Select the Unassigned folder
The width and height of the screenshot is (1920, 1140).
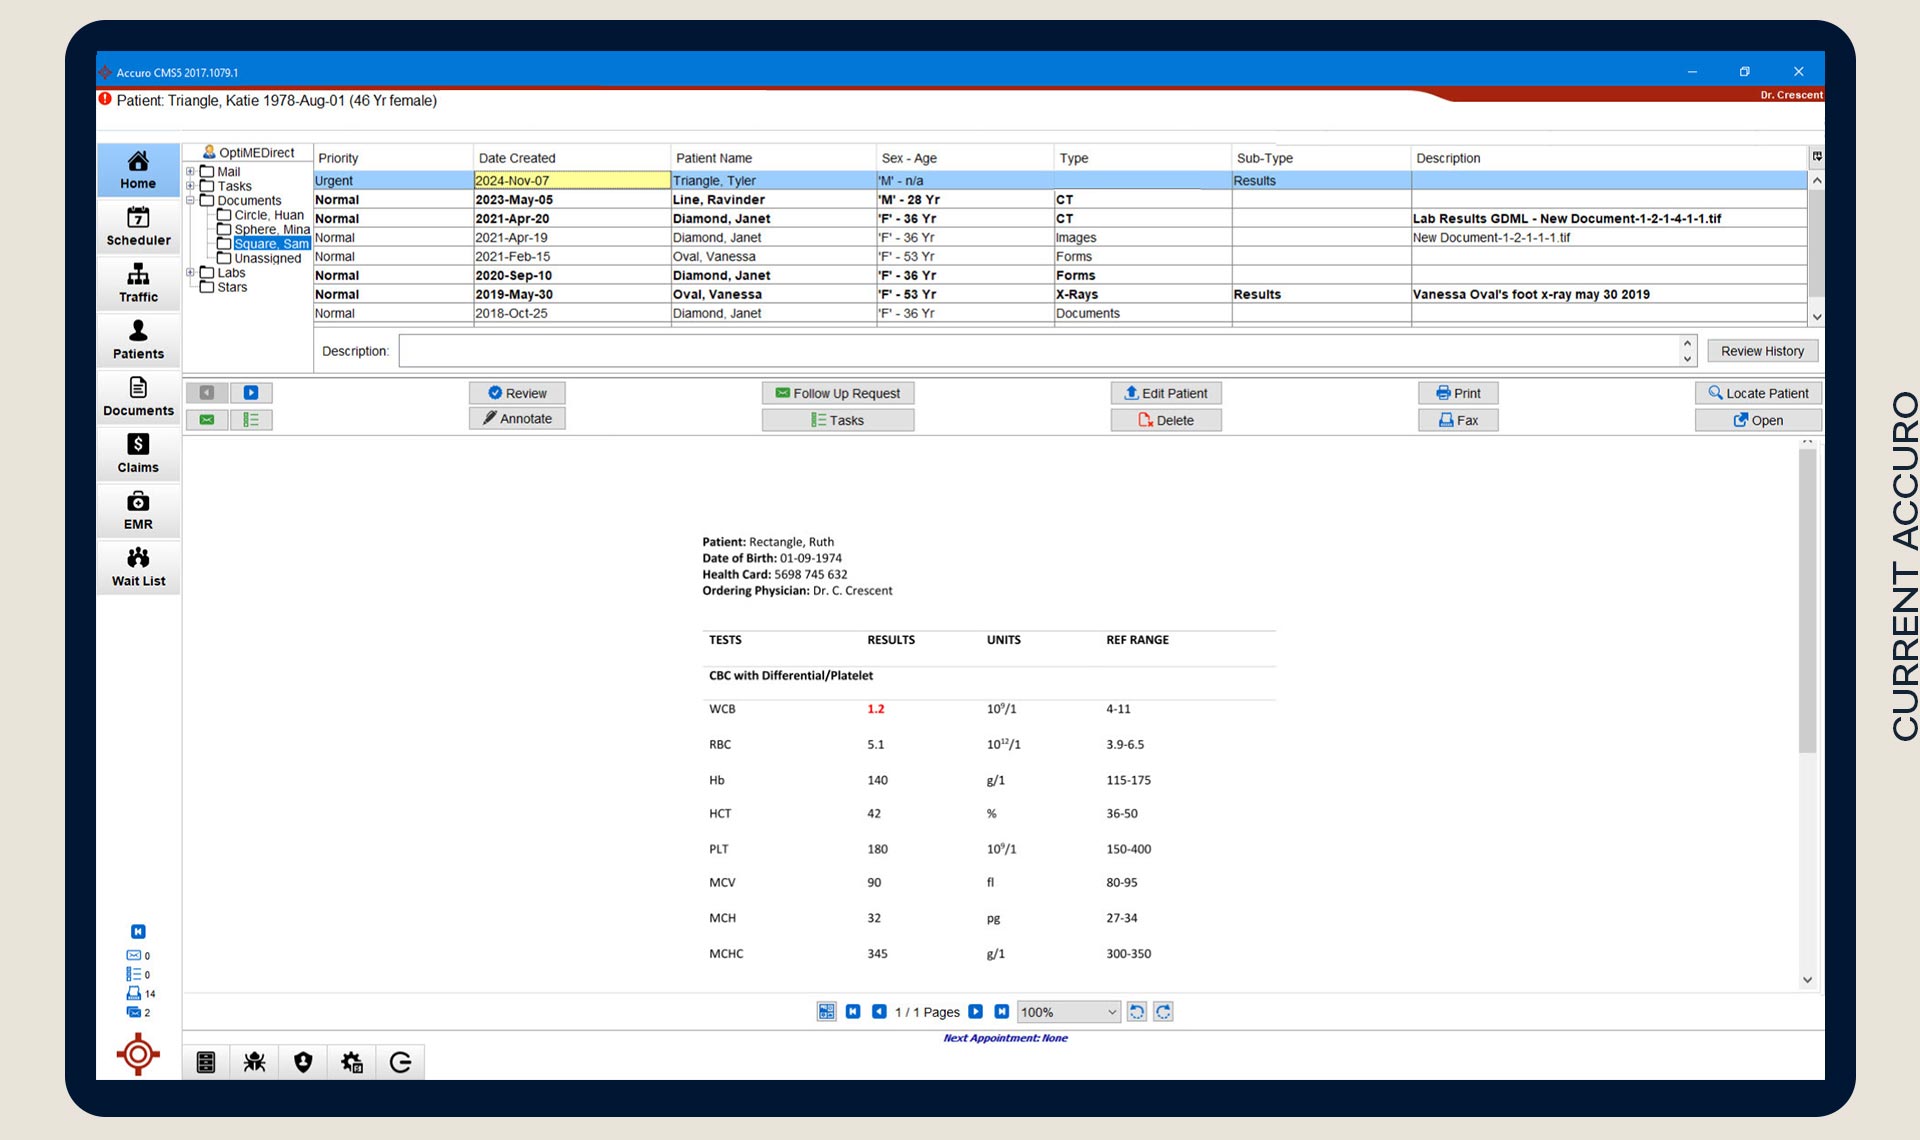point(259,258)
